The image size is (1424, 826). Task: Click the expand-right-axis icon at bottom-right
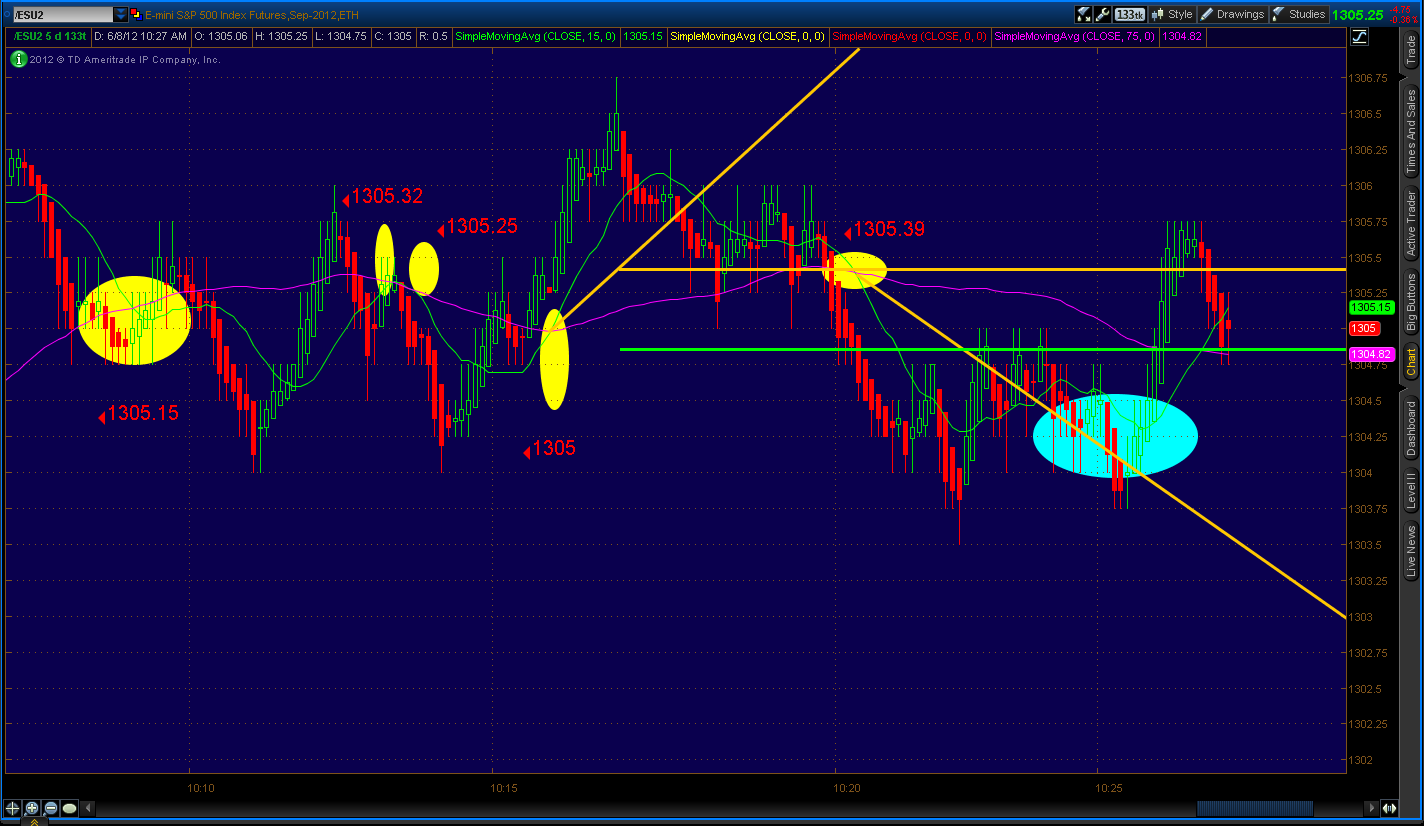click(x=1390, y=808)
